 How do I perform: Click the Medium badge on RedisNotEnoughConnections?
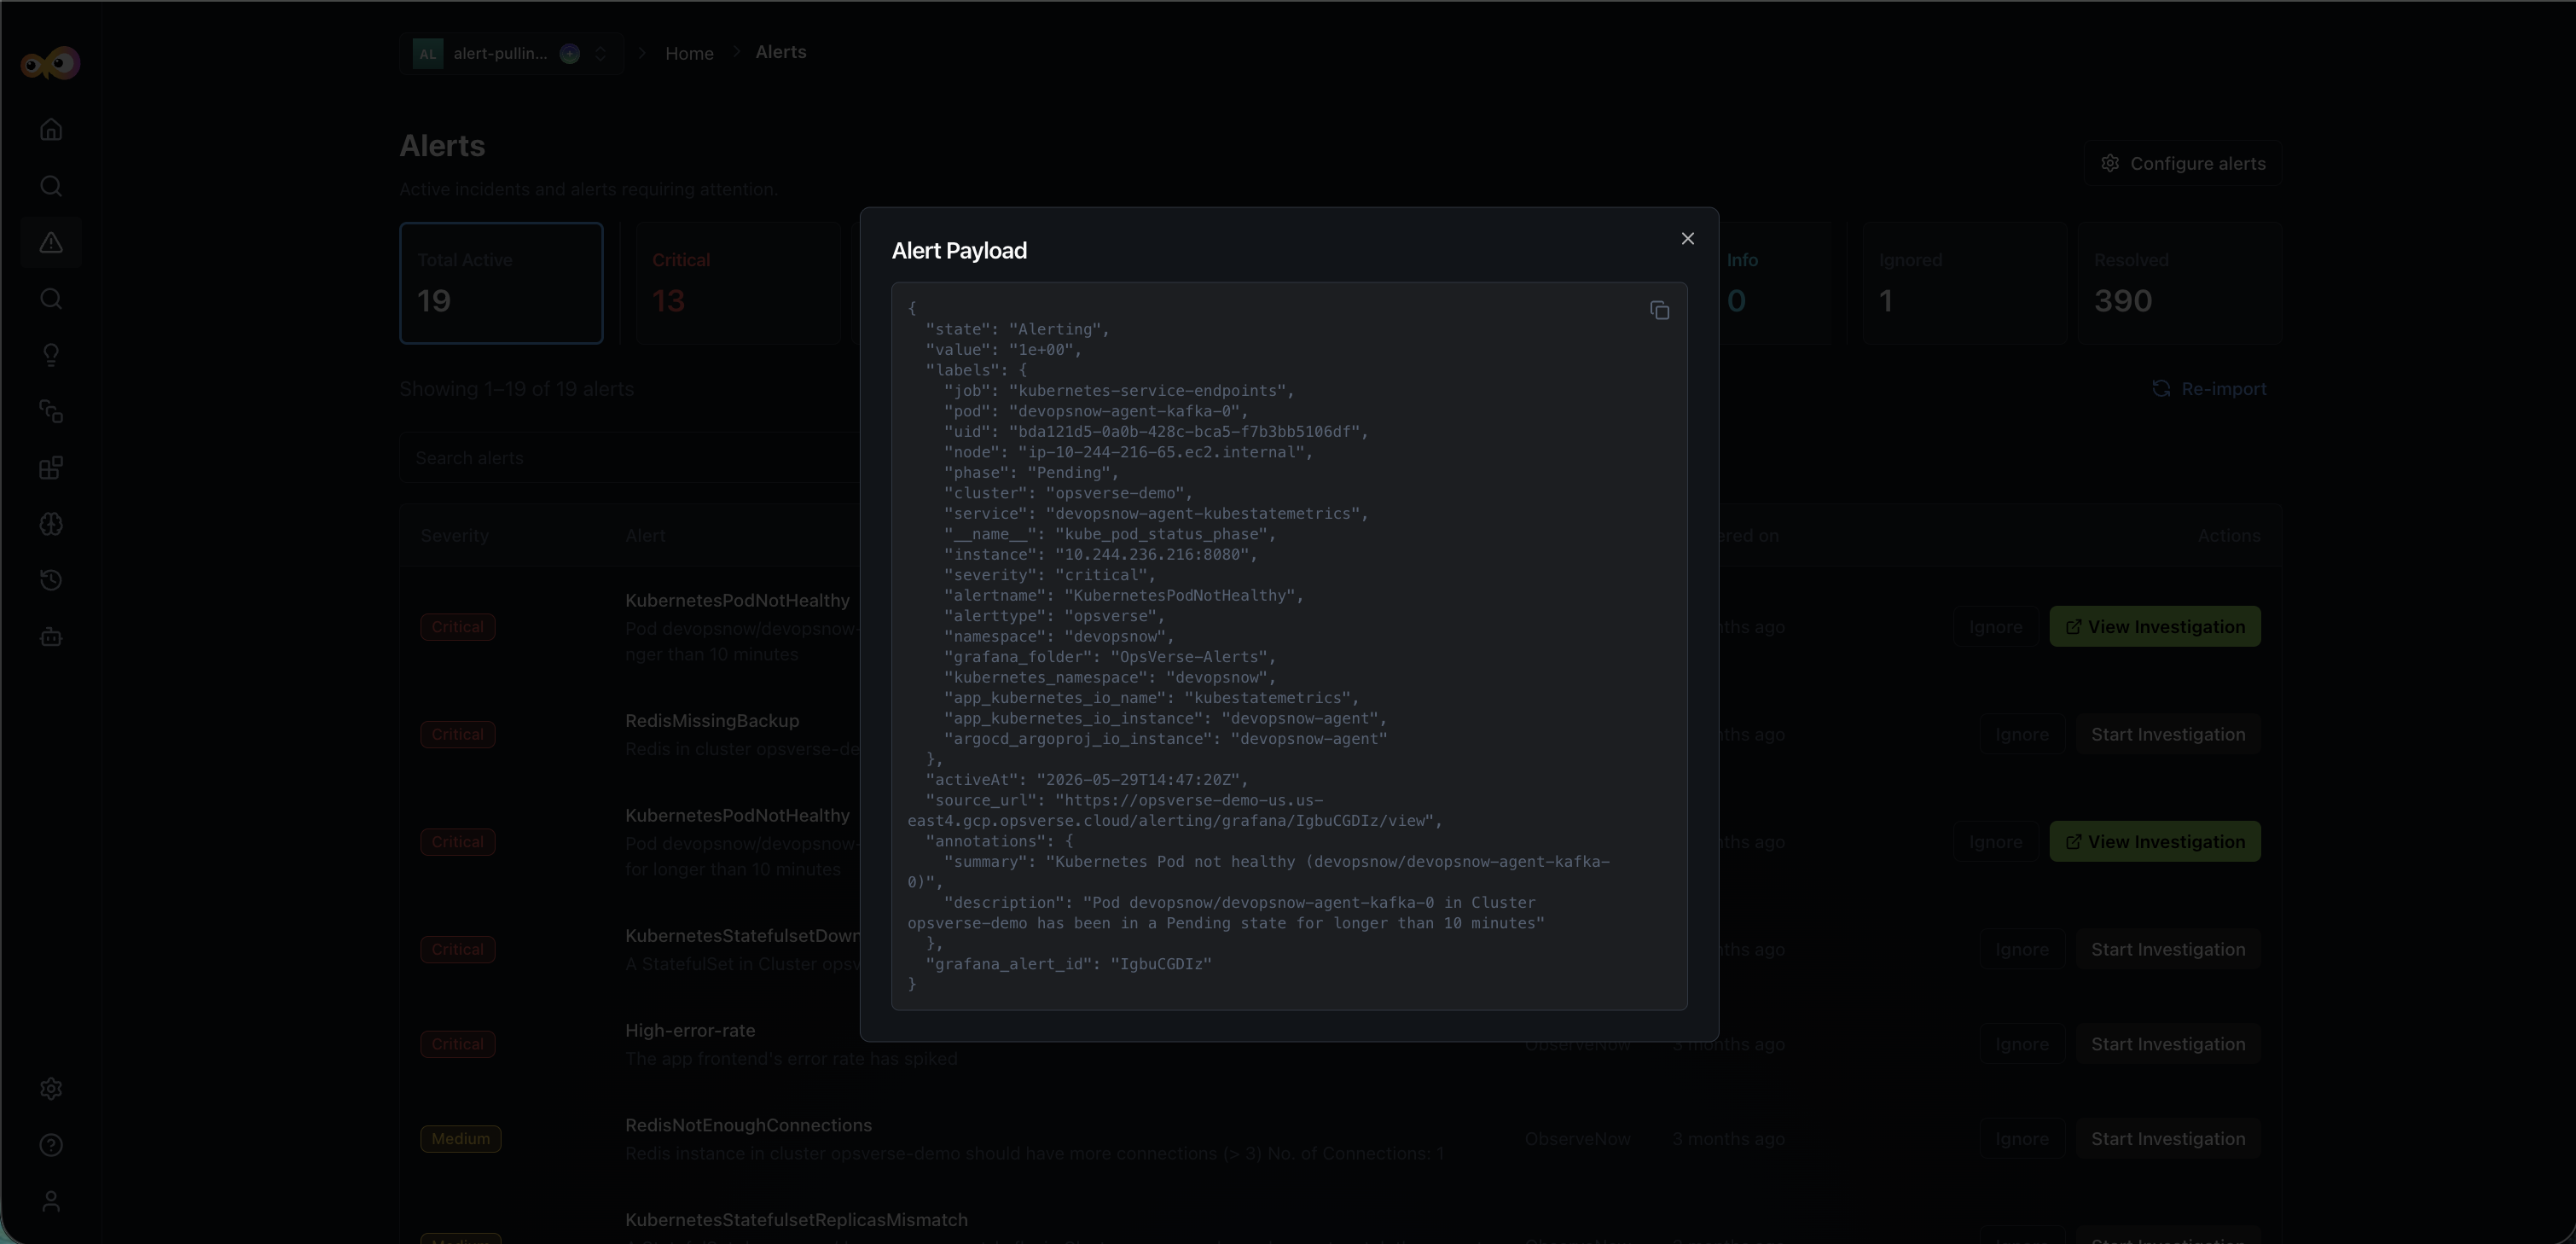[x=460, y=1139]
